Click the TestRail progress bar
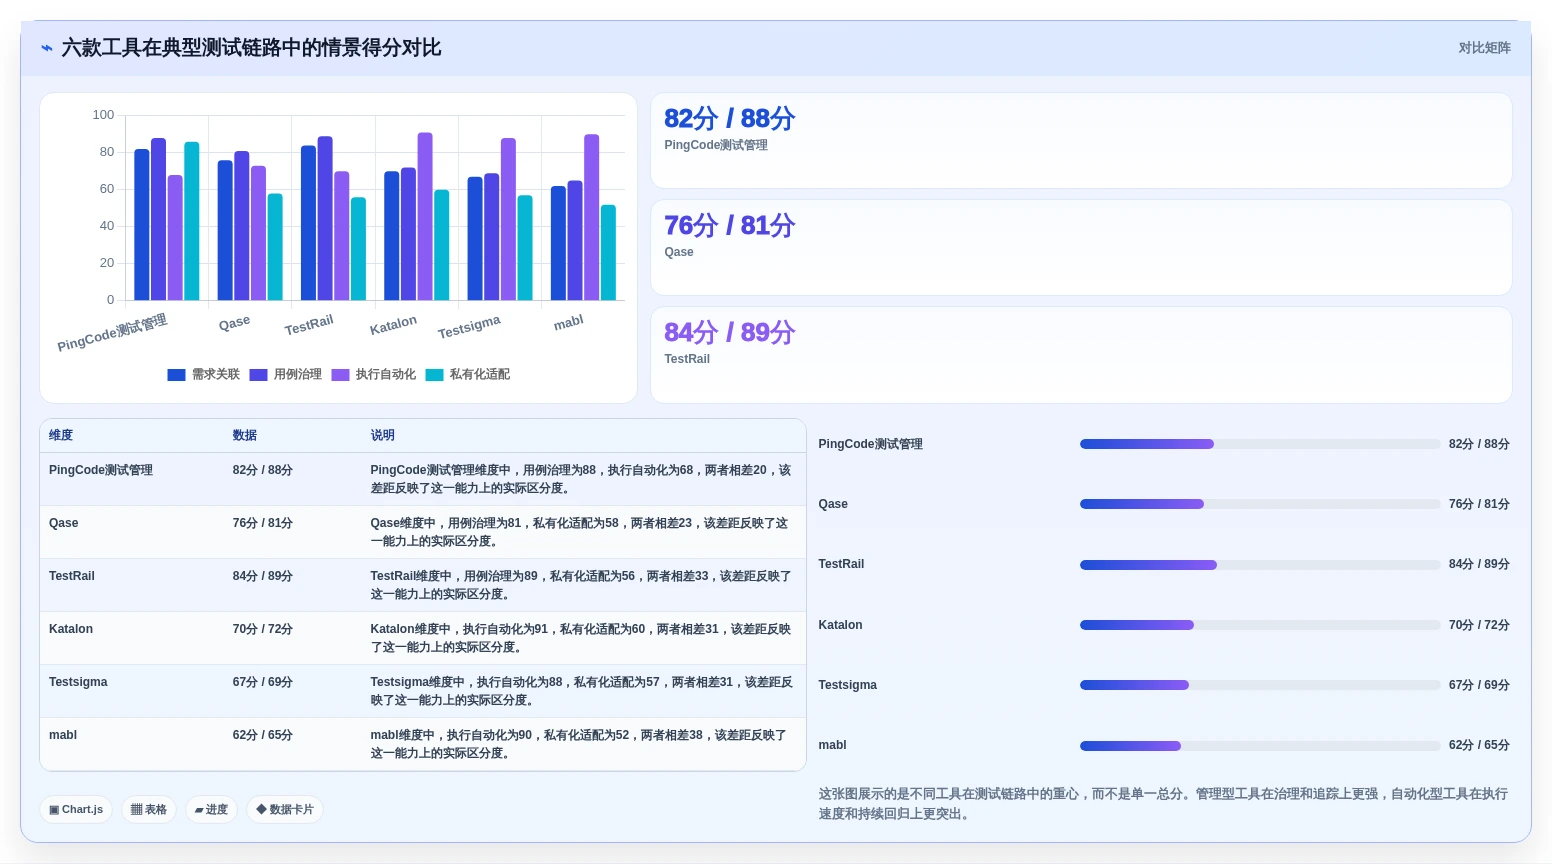 pos(1260,565)
